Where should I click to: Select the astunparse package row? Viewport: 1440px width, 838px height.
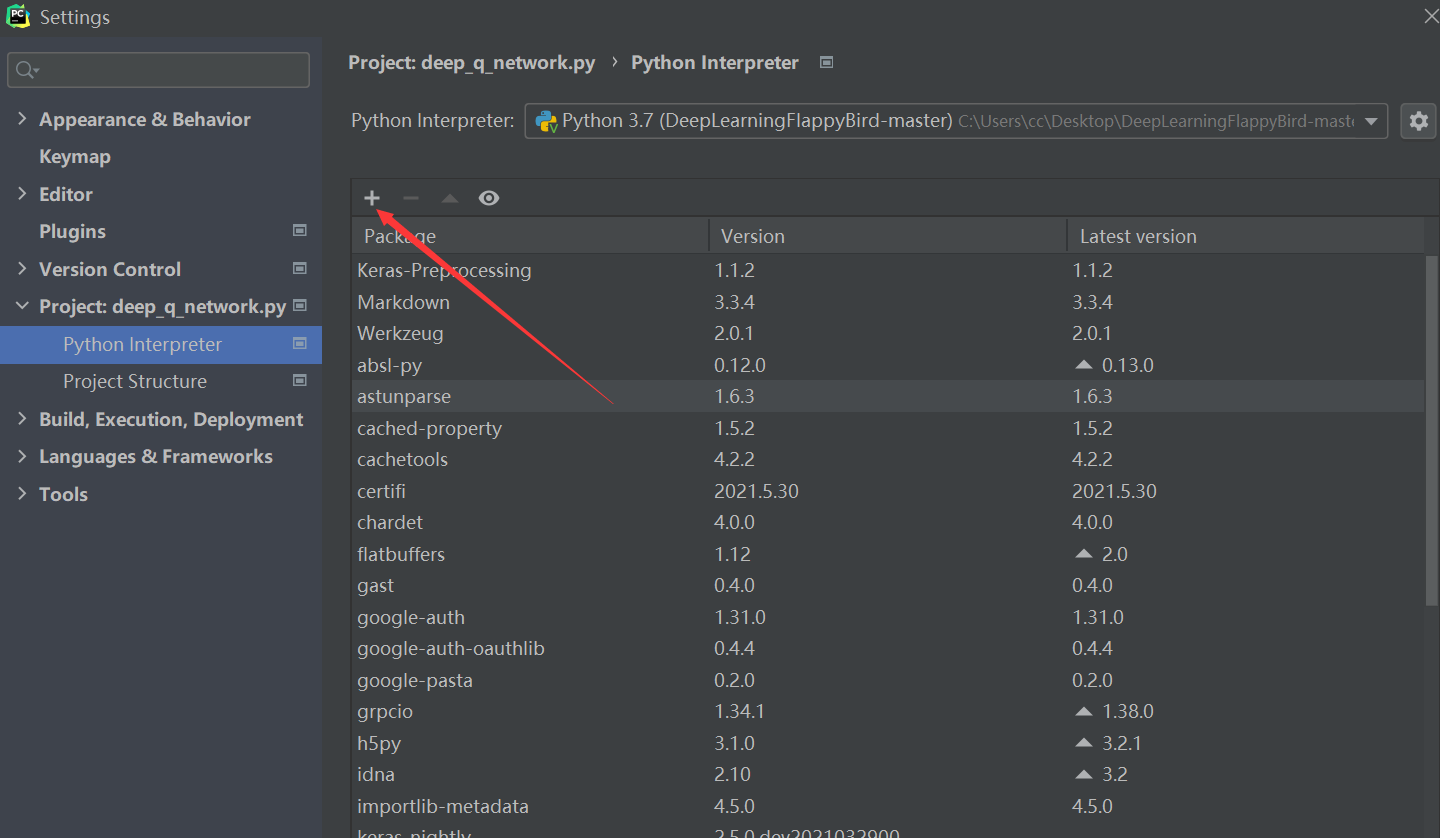click(x=888, y=396)
